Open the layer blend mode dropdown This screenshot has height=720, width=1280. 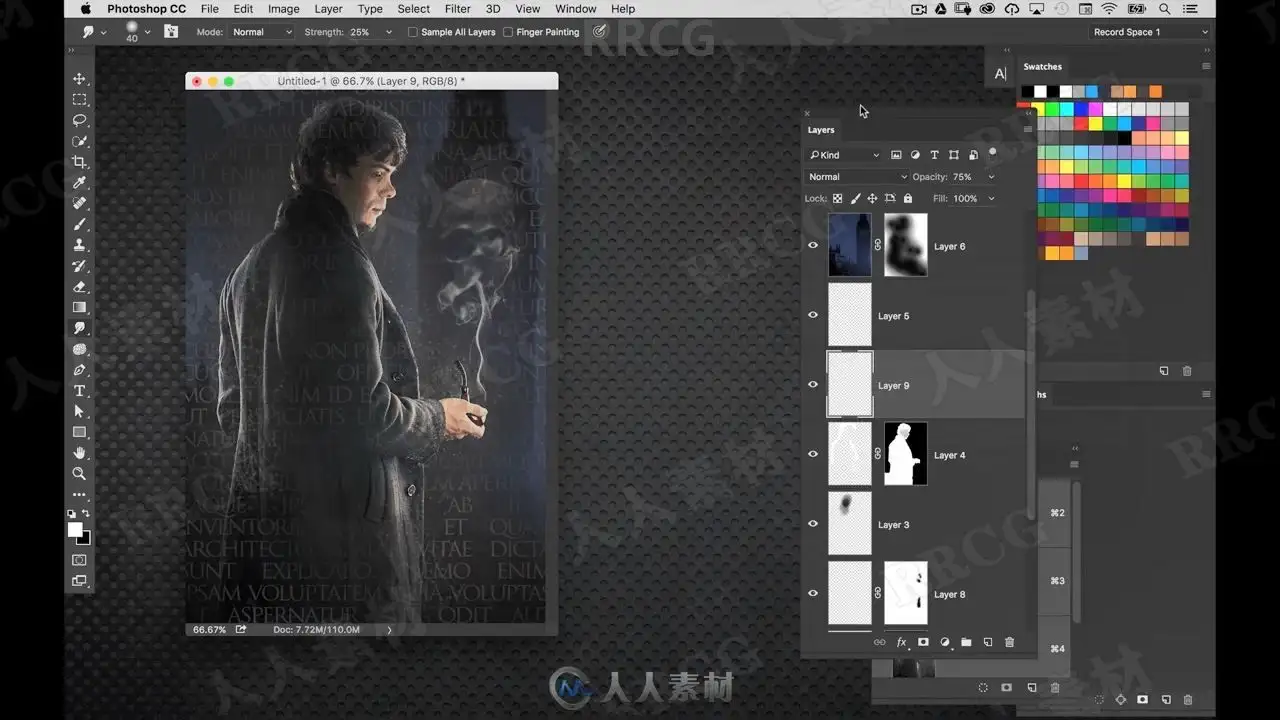point(857,177)
